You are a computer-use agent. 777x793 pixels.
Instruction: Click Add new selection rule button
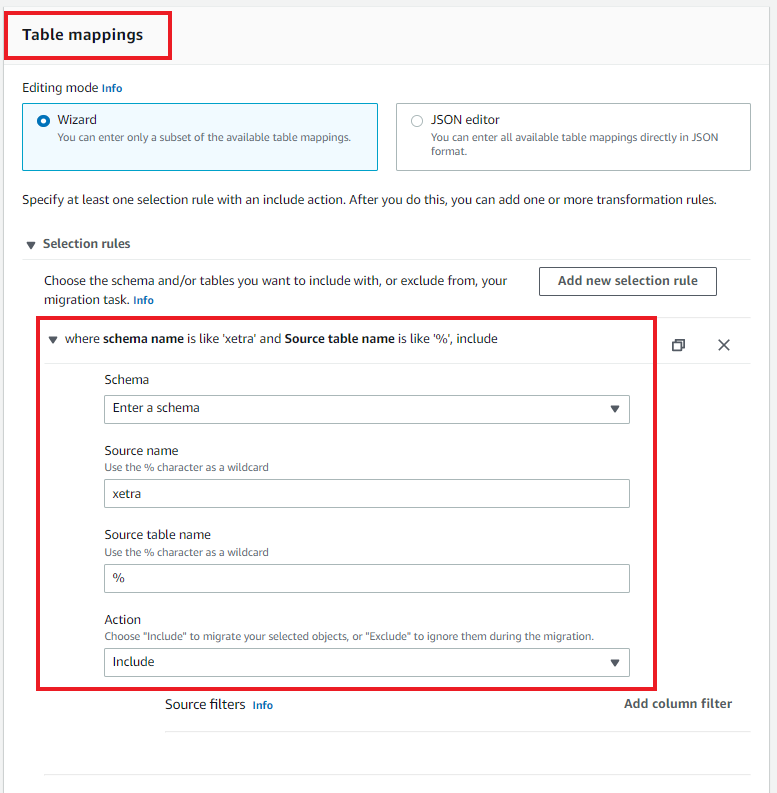[x=627, y=281]
